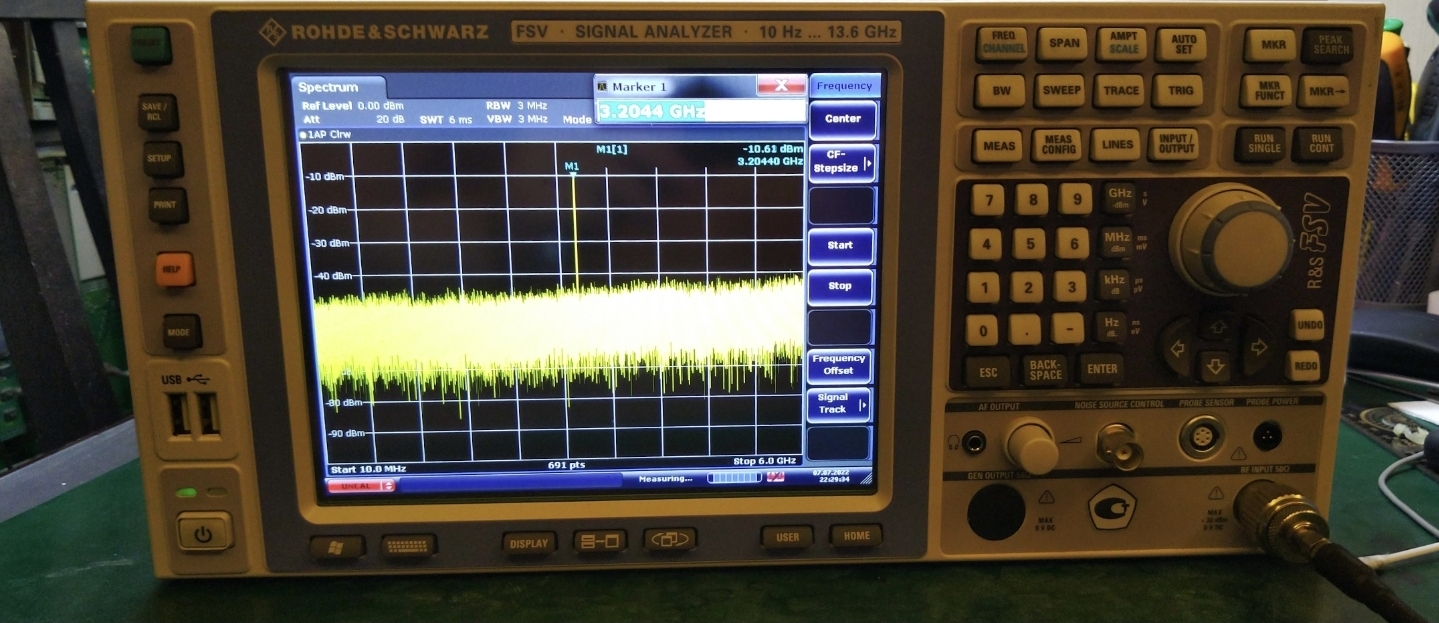
Task: Tap the DISPLAY key
Action: pos(529,543)
